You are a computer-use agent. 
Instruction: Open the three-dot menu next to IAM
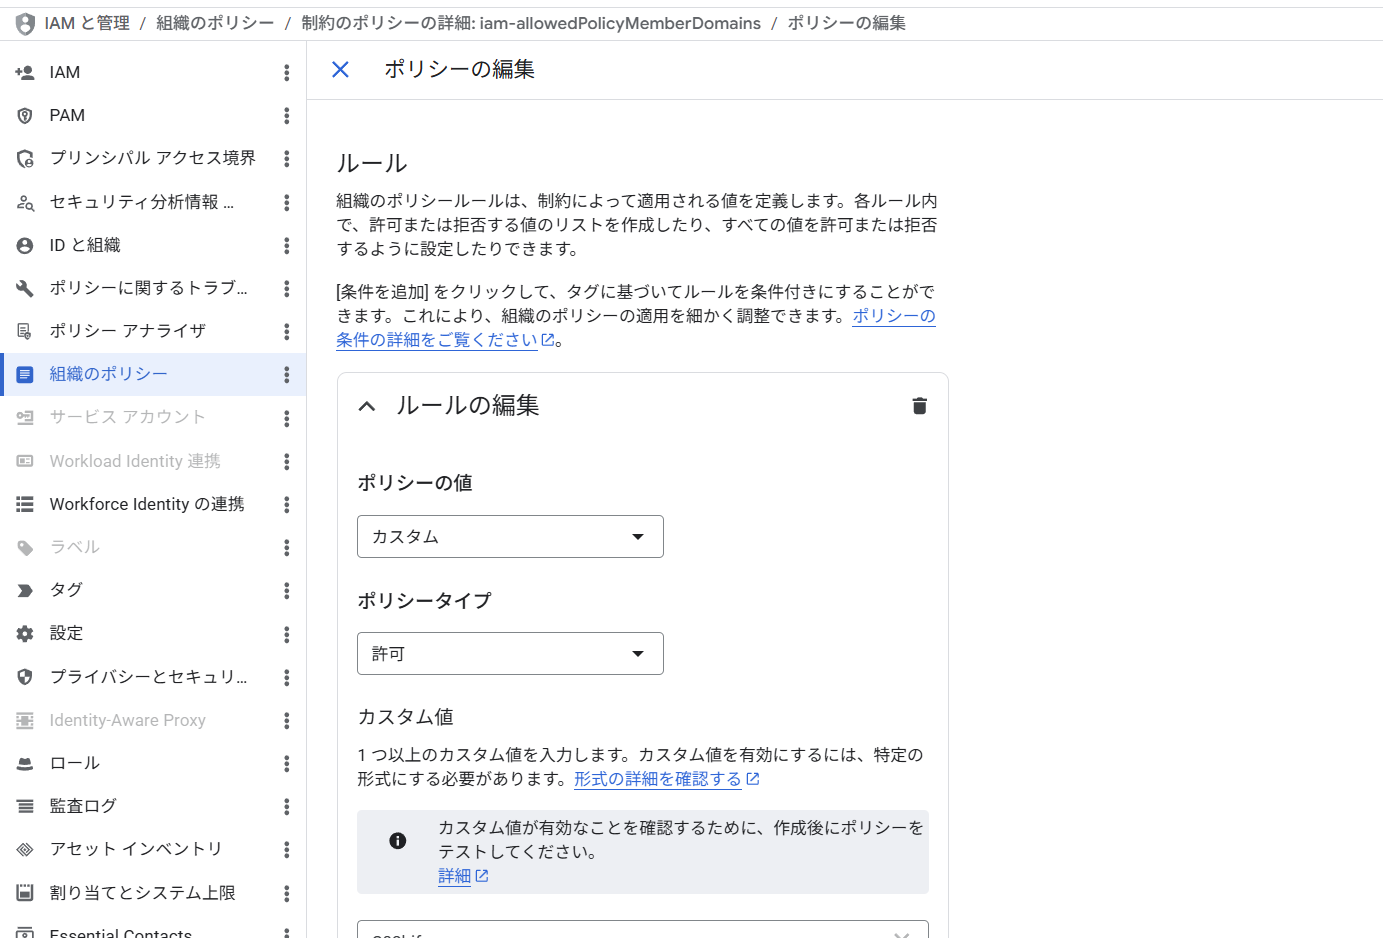[286, 72]
